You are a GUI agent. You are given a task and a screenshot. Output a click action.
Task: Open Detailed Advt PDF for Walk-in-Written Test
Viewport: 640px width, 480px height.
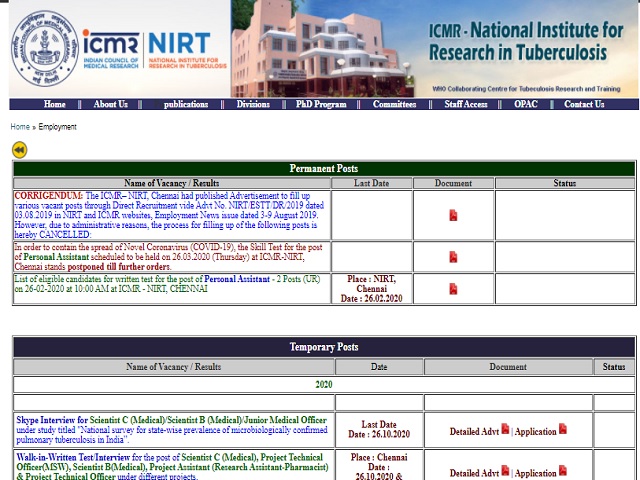pos(505,471)
